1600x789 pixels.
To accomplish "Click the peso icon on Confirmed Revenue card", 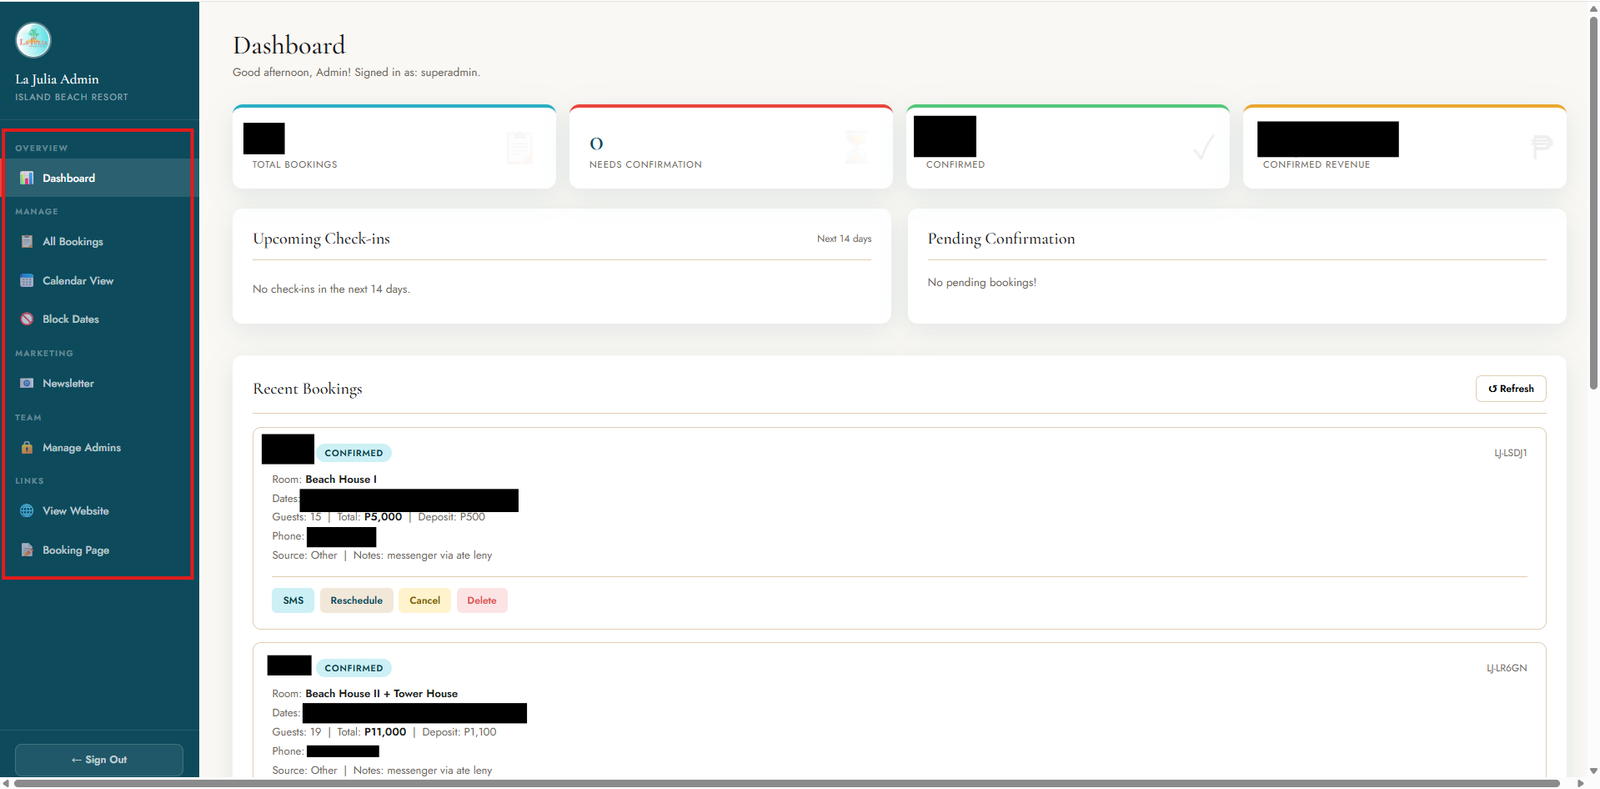I will point(1541,146).
